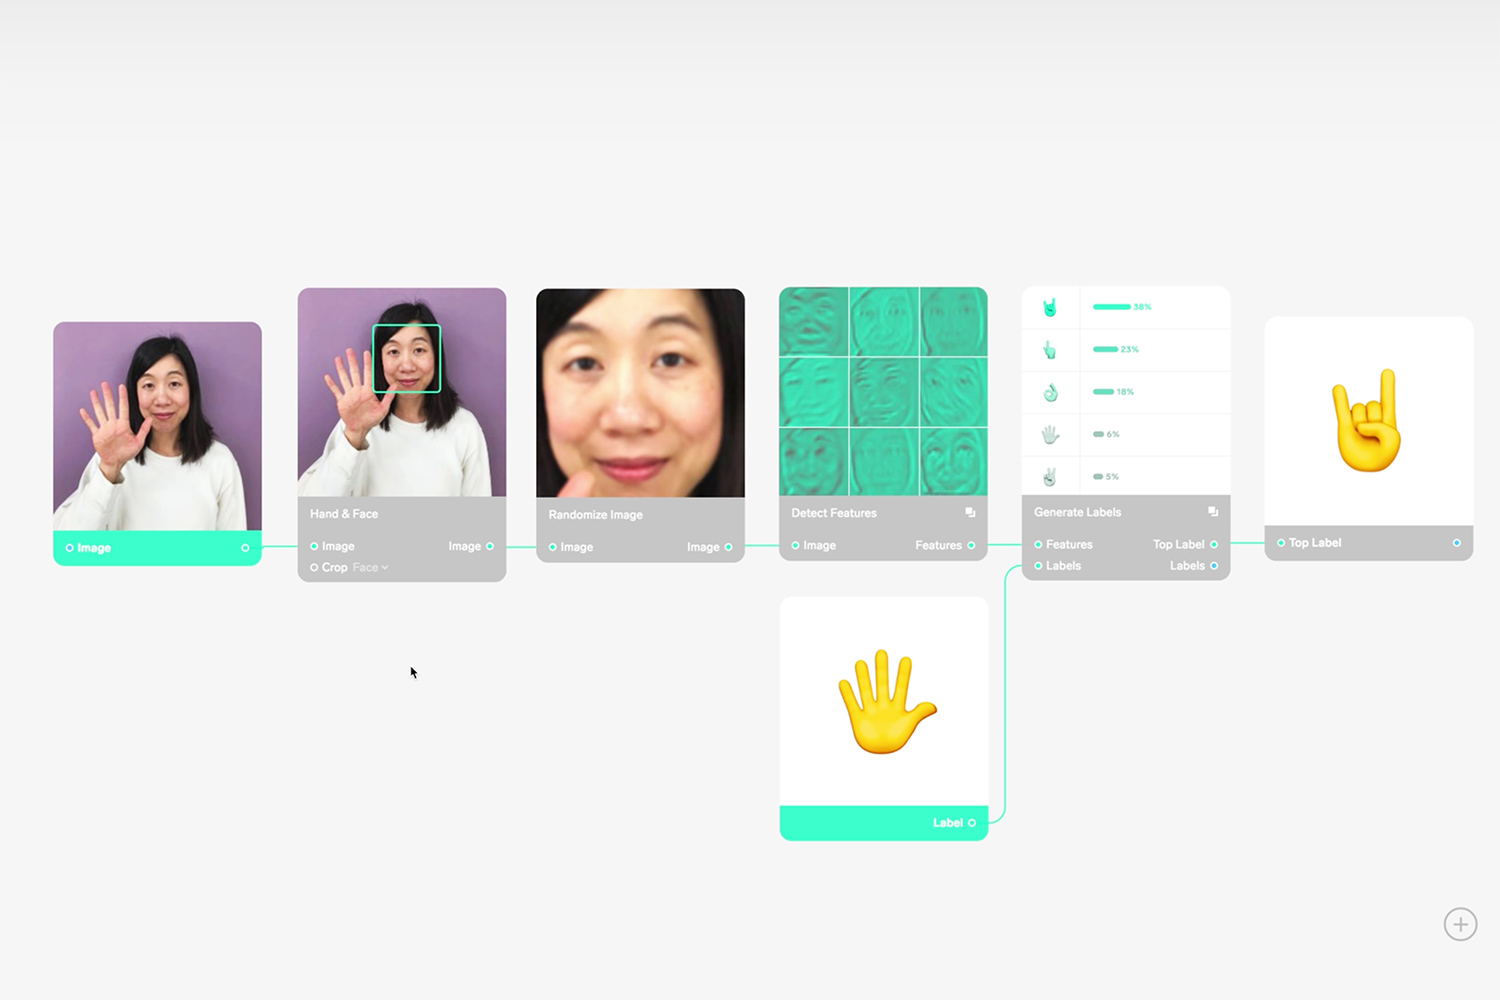This screenshot has width=1500, height=1000.
Task: Select the pointing-finger emoji in the label list
Action: pyautogui.click(x=1050, y=349)
